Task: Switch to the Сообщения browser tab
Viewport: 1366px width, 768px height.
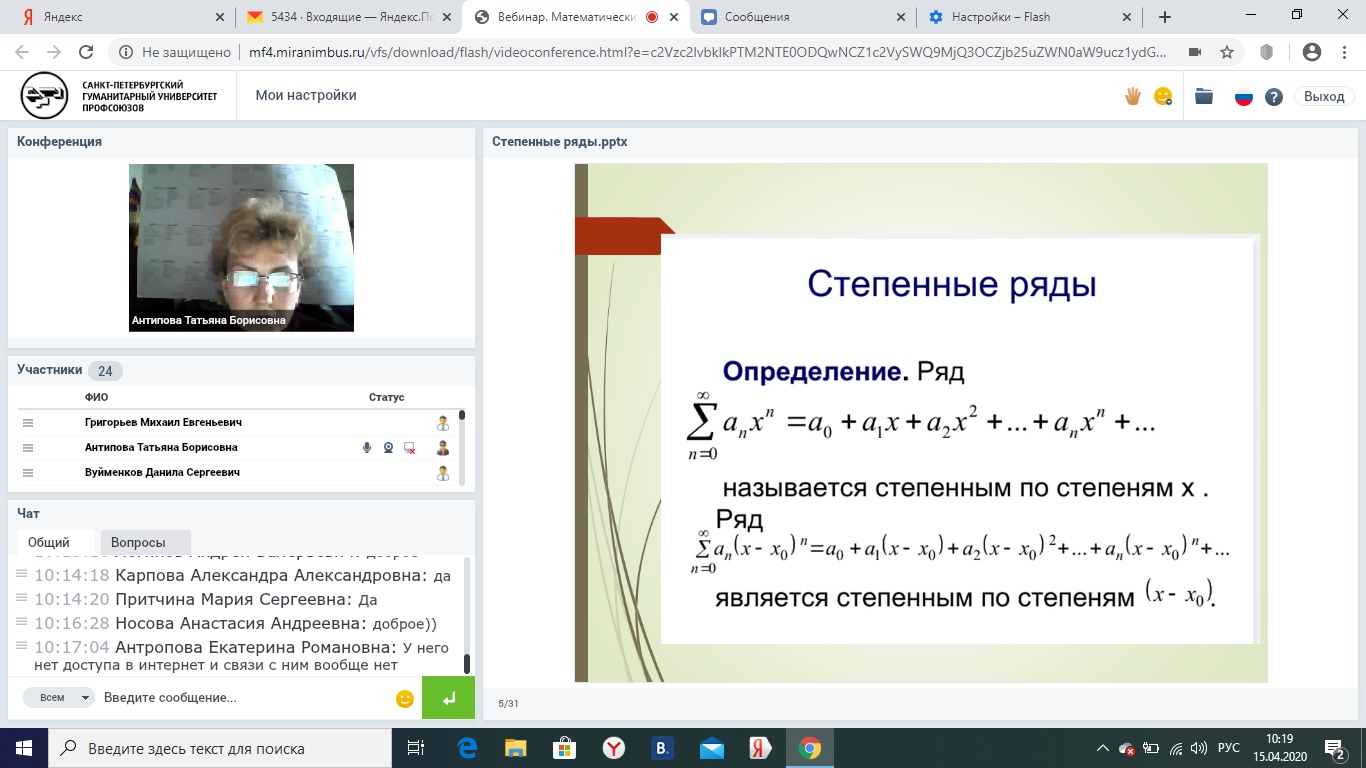Action: click(805, 17)
